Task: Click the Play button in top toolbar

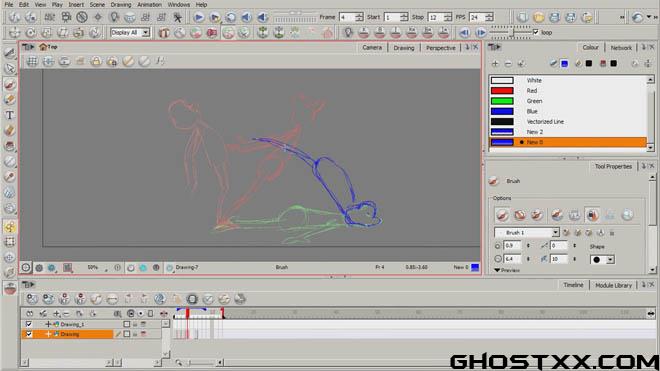Action: coord(199,17)
